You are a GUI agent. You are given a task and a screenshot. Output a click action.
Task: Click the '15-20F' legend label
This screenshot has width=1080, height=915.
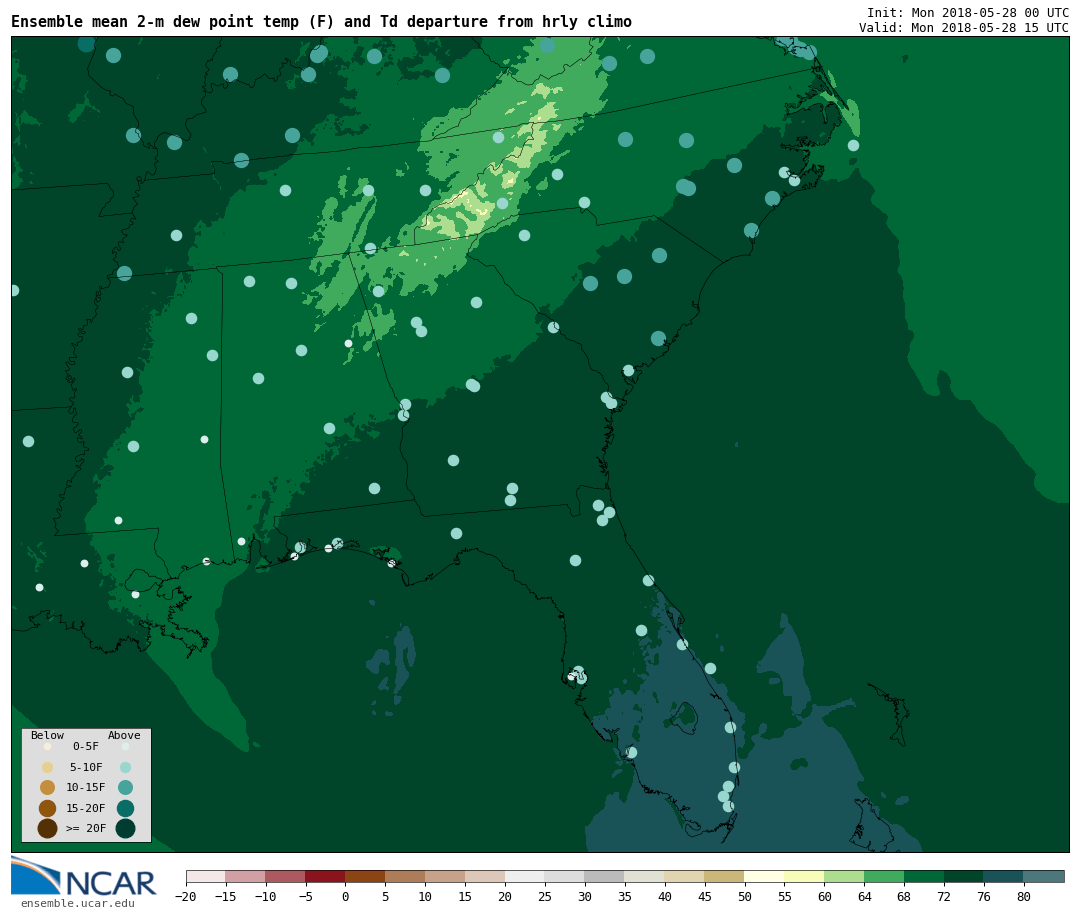86,808
